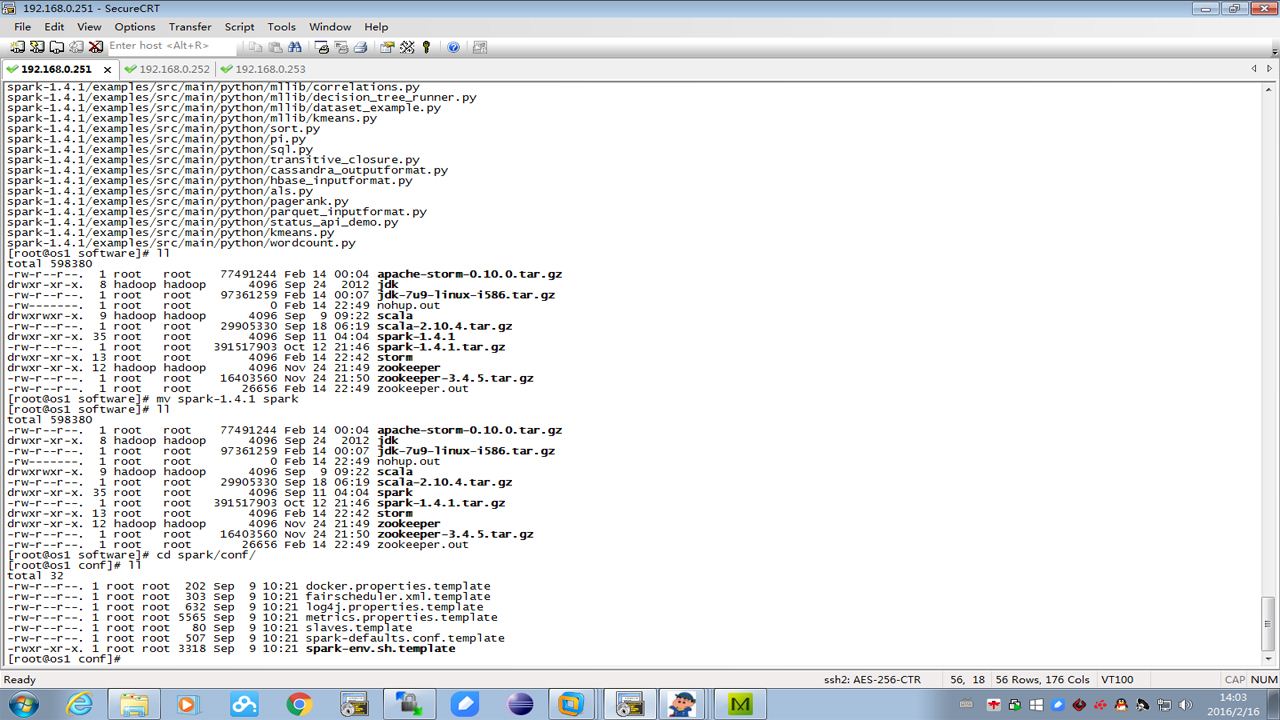Image resolution: width=1280 pixels, height=720 pixels.
Task: Open Global Options tools icon
Action: coord(407,47)
